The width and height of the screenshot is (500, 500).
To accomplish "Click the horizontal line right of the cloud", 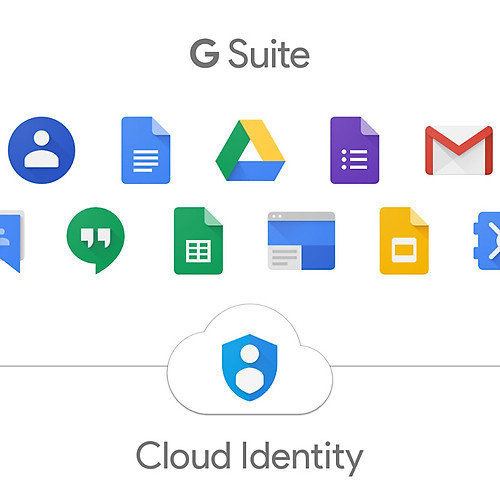I will click(415, 366).
